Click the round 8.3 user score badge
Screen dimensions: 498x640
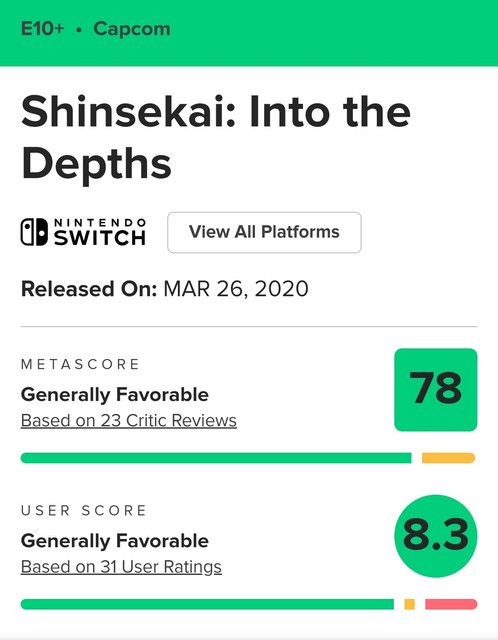[436, 536]
